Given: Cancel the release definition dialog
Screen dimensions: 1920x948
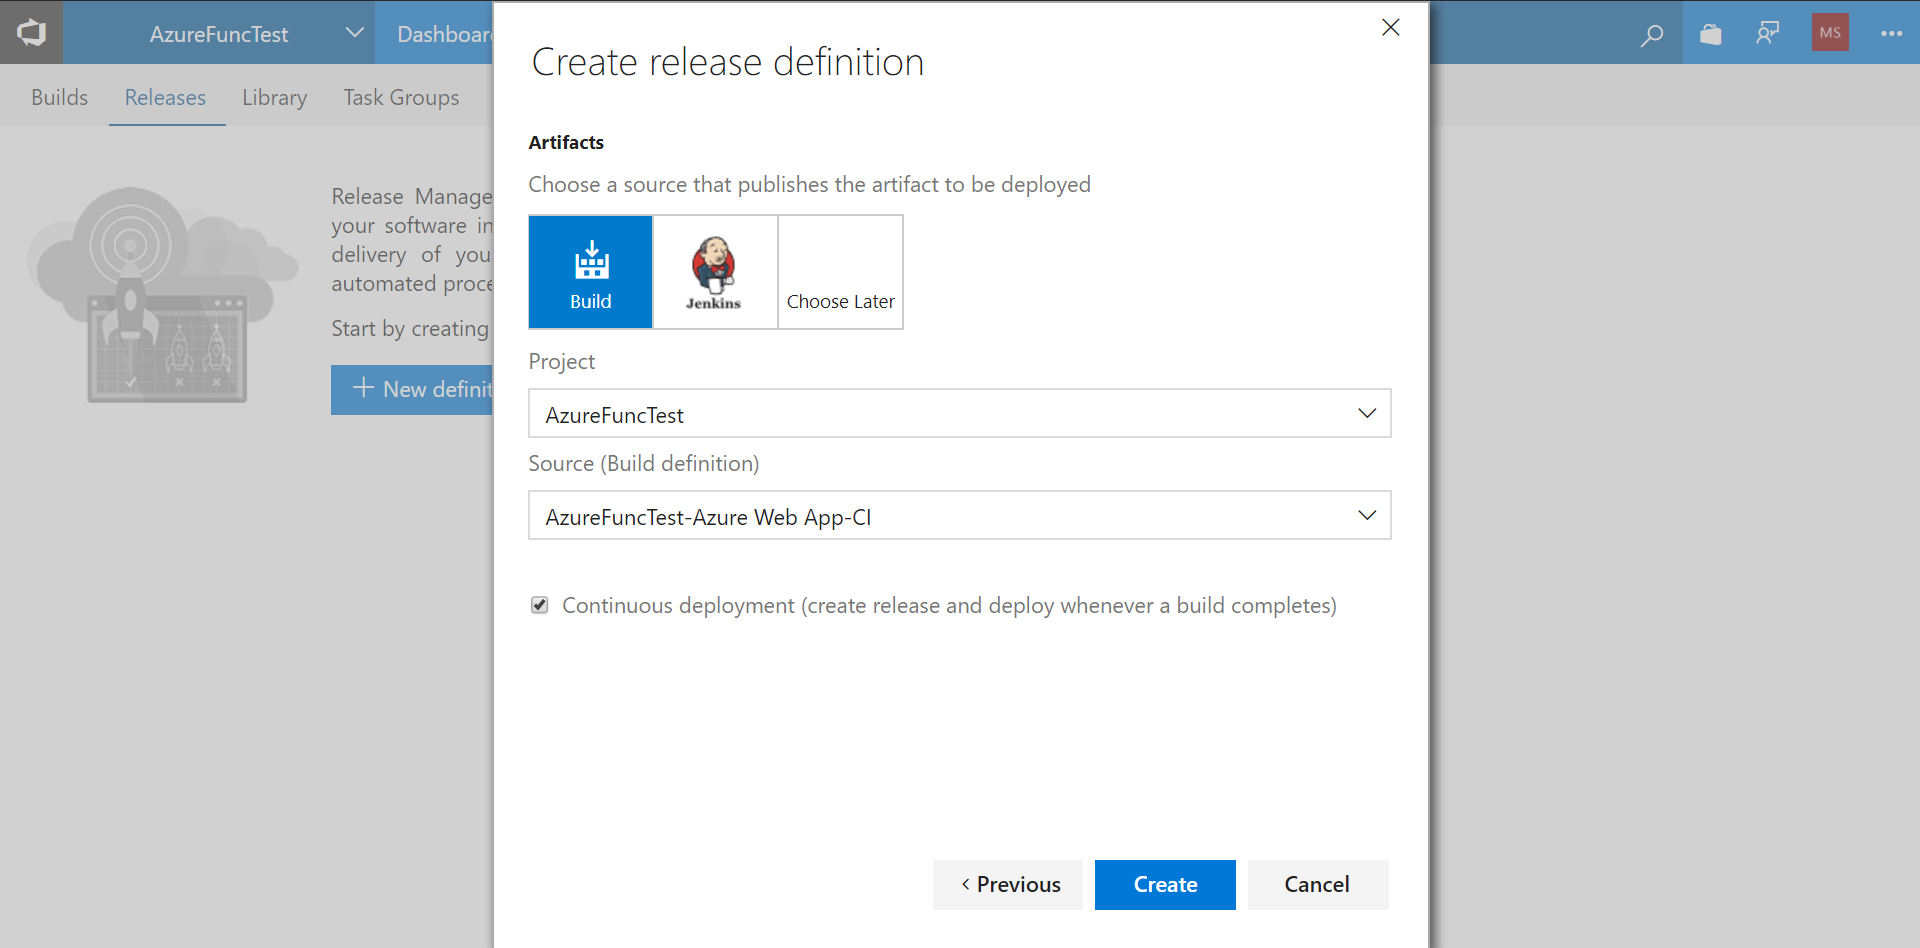Looking at the screenshot, I should point(1317,885).
